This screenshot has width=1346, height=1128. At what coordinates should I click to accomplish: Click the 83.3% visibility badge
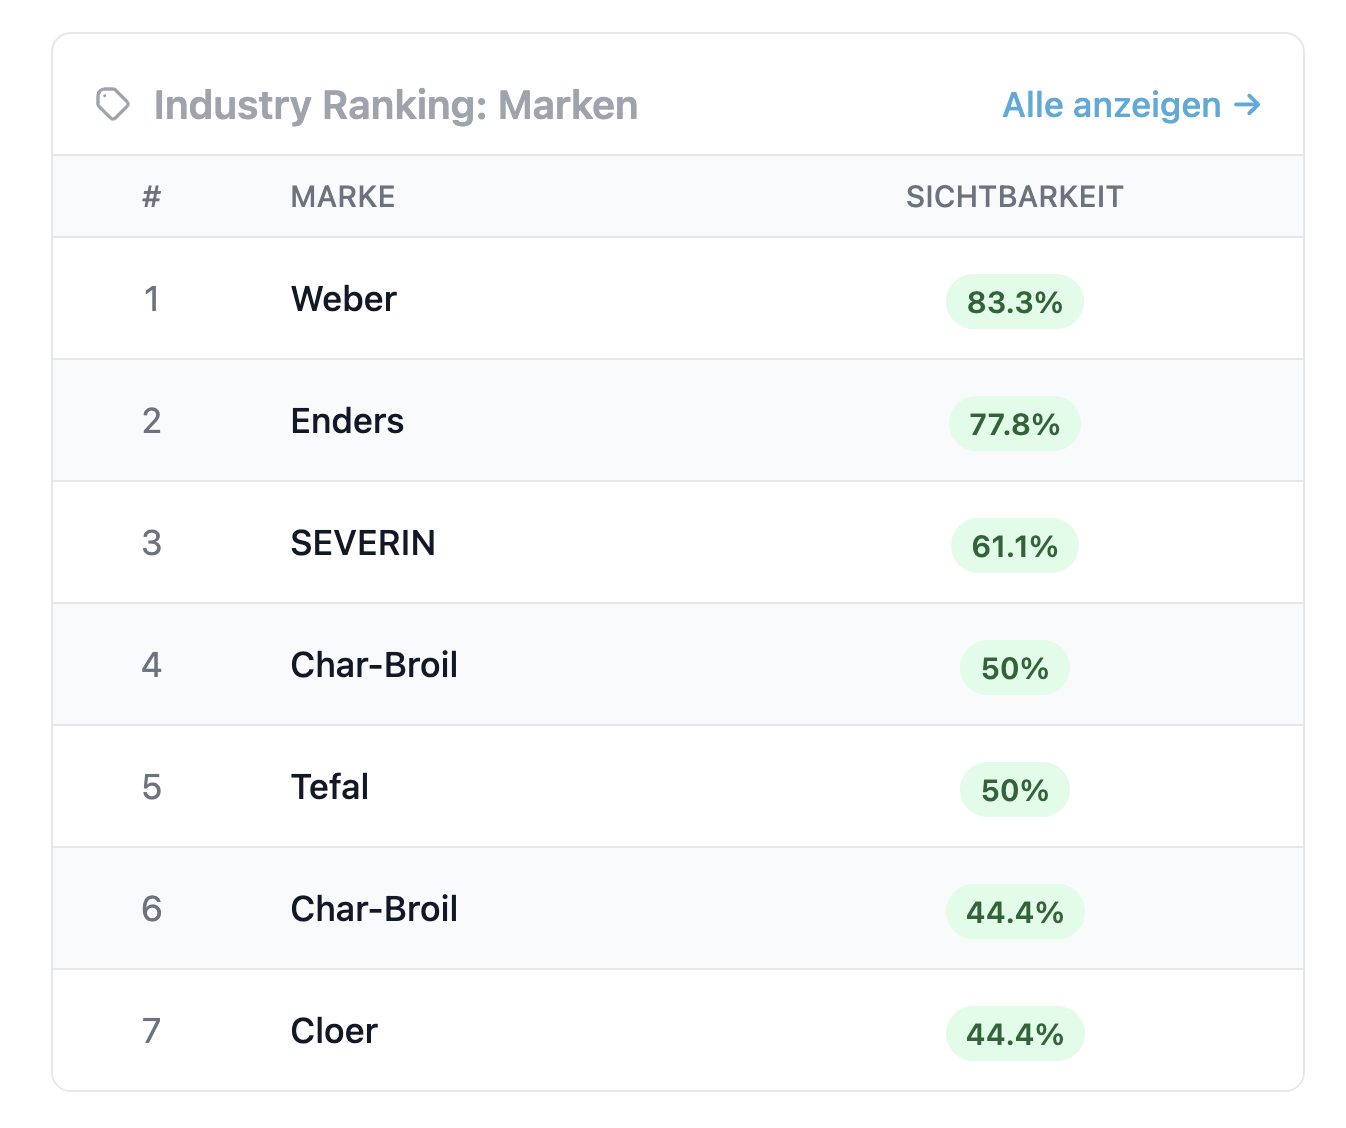[x=1014, y=302]
